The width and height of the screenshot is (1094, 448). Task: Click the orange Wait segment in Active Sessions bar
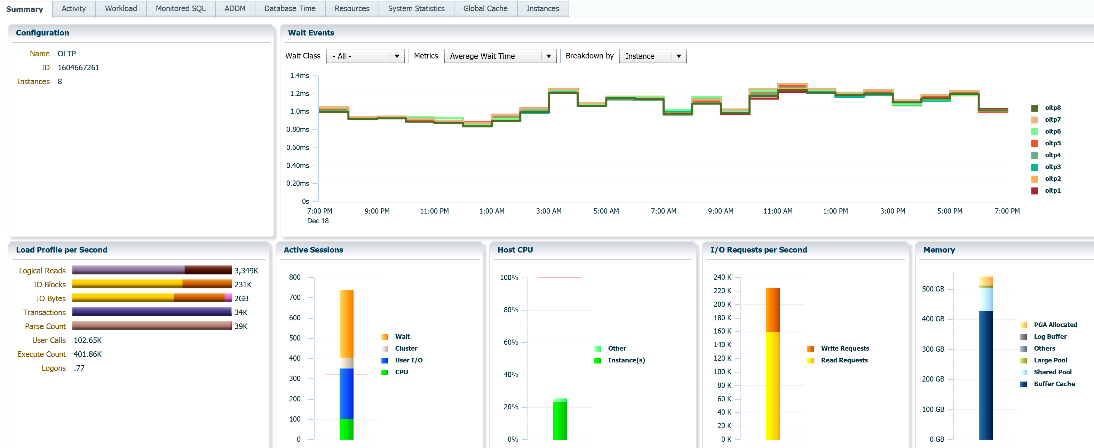pos(347,324)
